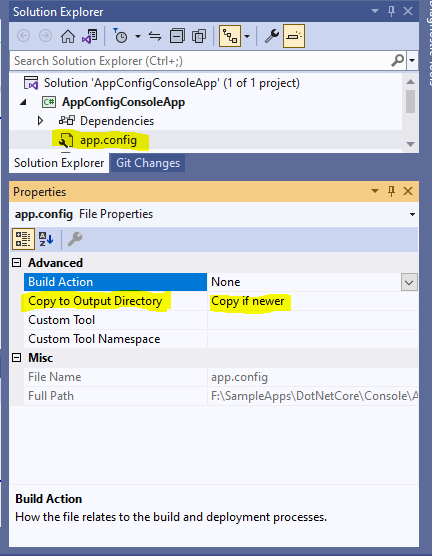Toggle Show All Files icon

[199, 36]
